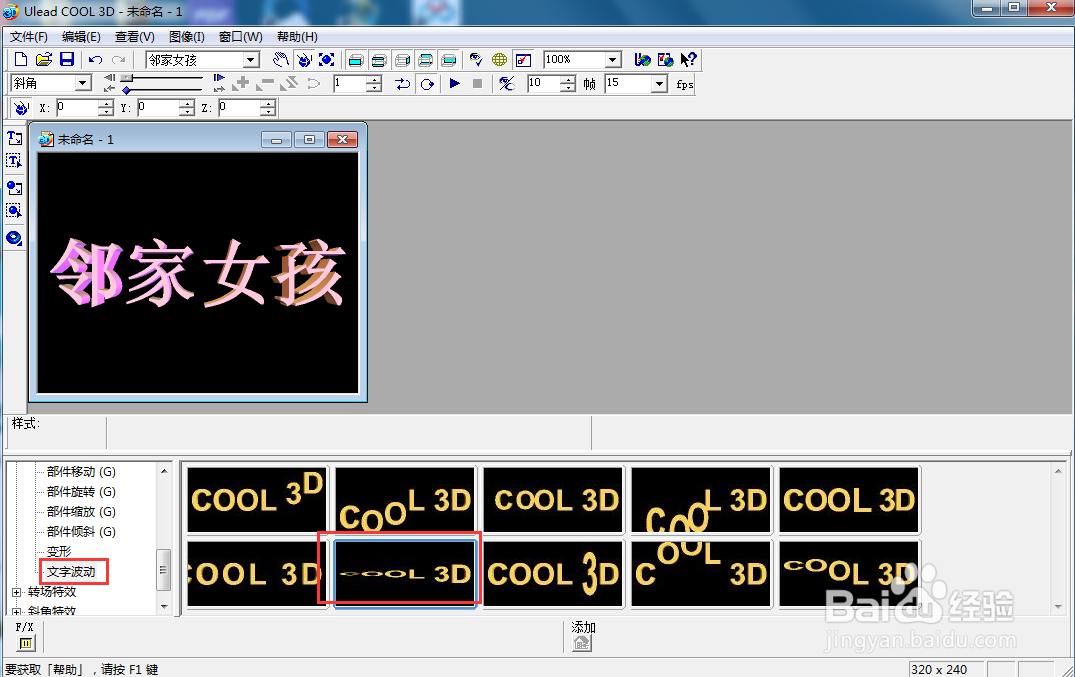Click the yellow globe icon

point(500,60)
